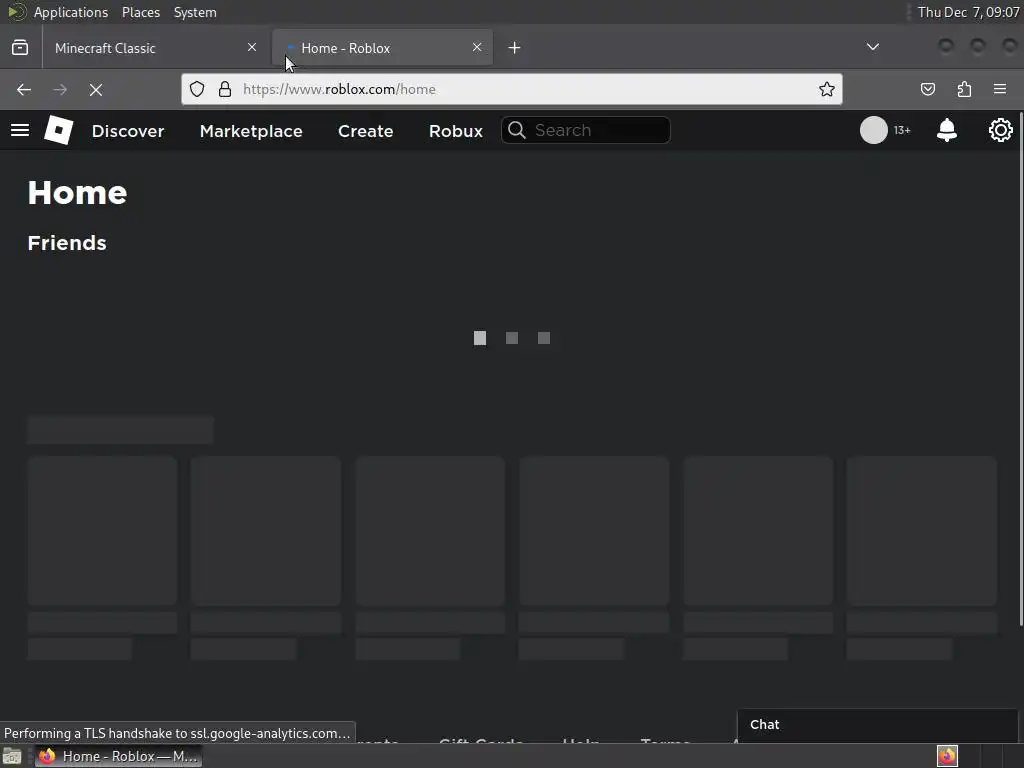Open the tracking protection shield icon
Viewport: 1024px width, 768px height.
[197, 89]
